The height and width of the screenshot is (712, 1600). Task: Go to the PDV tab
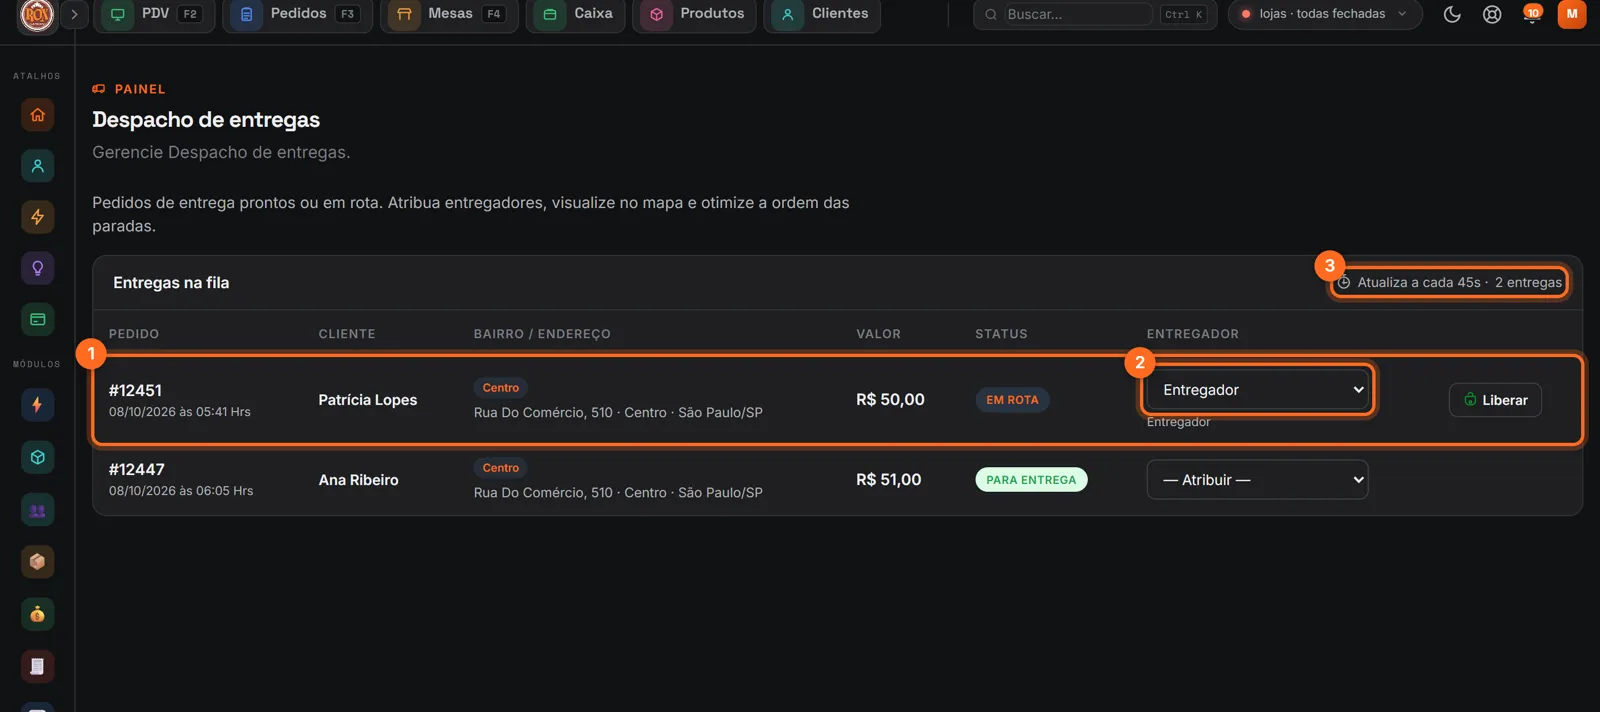pyautogui.click(x=154, y=14)
